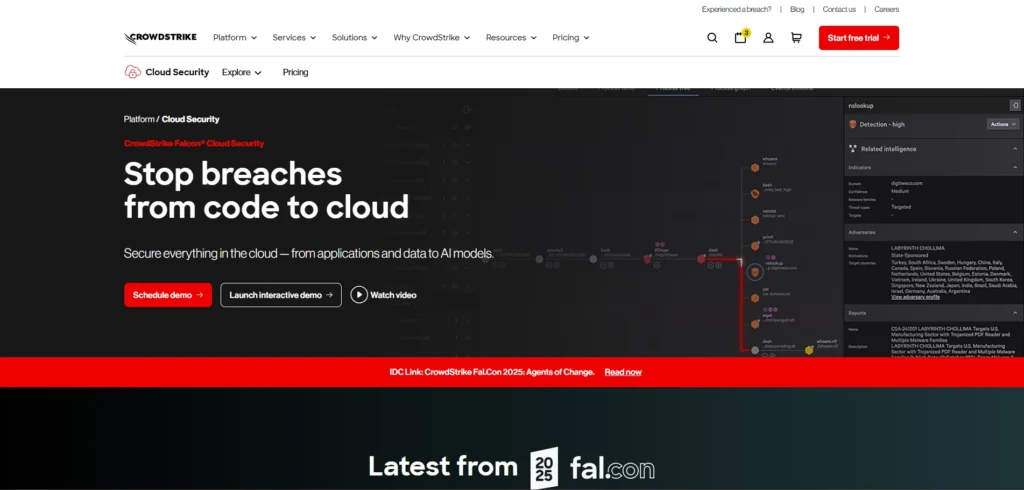
Task: Click Cloud Security in the breadcrumb
Action: point(191,119)
